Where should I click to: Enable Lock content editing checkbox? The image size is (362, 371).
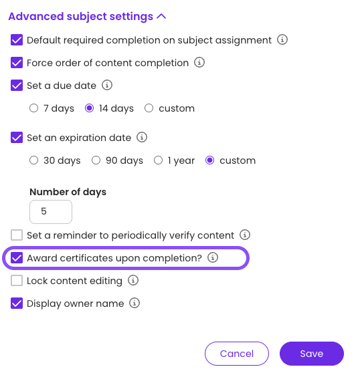17,281
